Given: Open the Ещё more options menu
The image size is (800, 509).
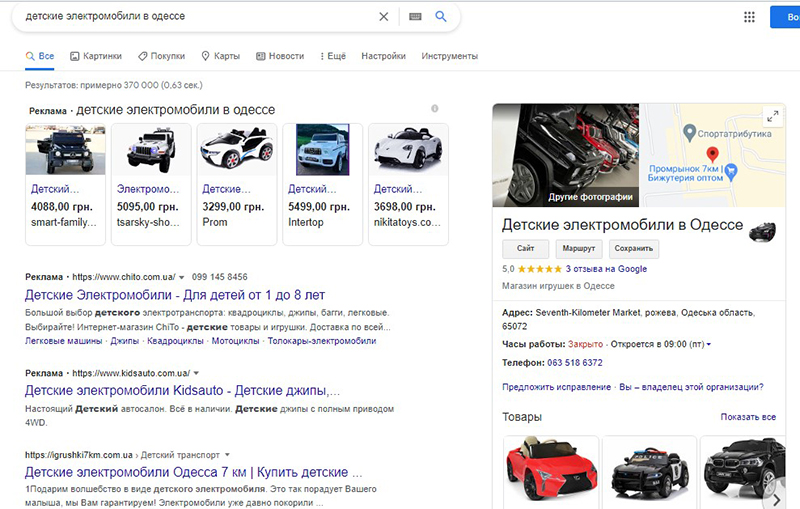Looking at the screenshot, I should (333, 56).
